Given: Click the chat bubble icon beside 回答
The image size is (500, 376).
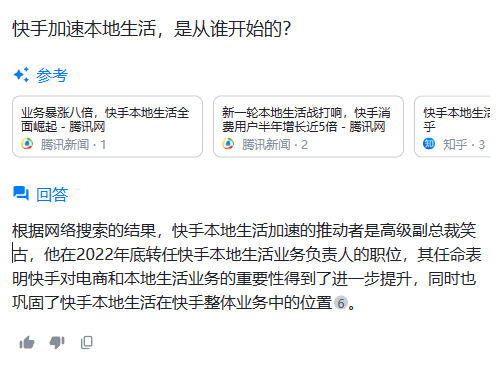Looking at the screenshot, I should click(x=21, y=193).
